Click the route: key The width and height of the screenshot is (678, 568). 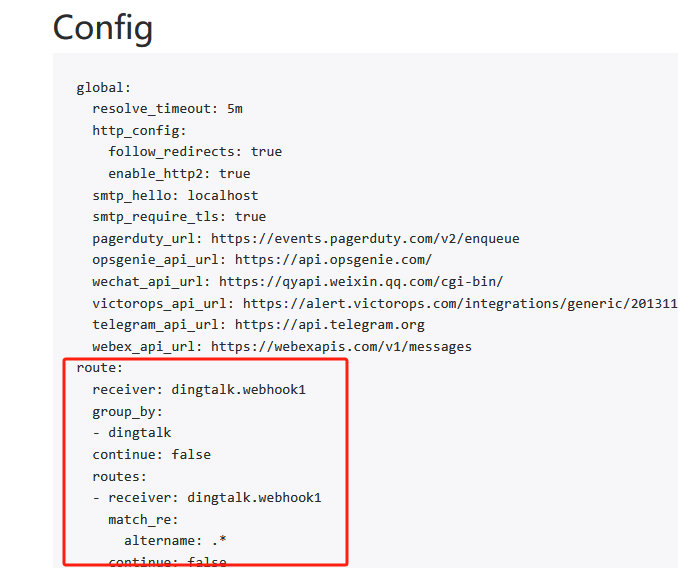(99, 368)
